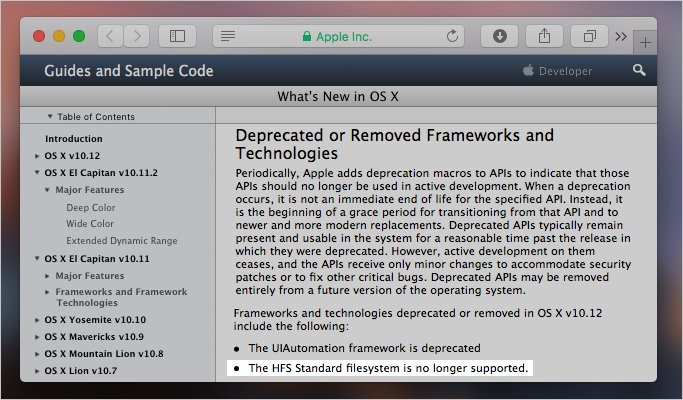The image size is (683, 400).
Task: Reload the Apple Inc. page
Action: 452,36
